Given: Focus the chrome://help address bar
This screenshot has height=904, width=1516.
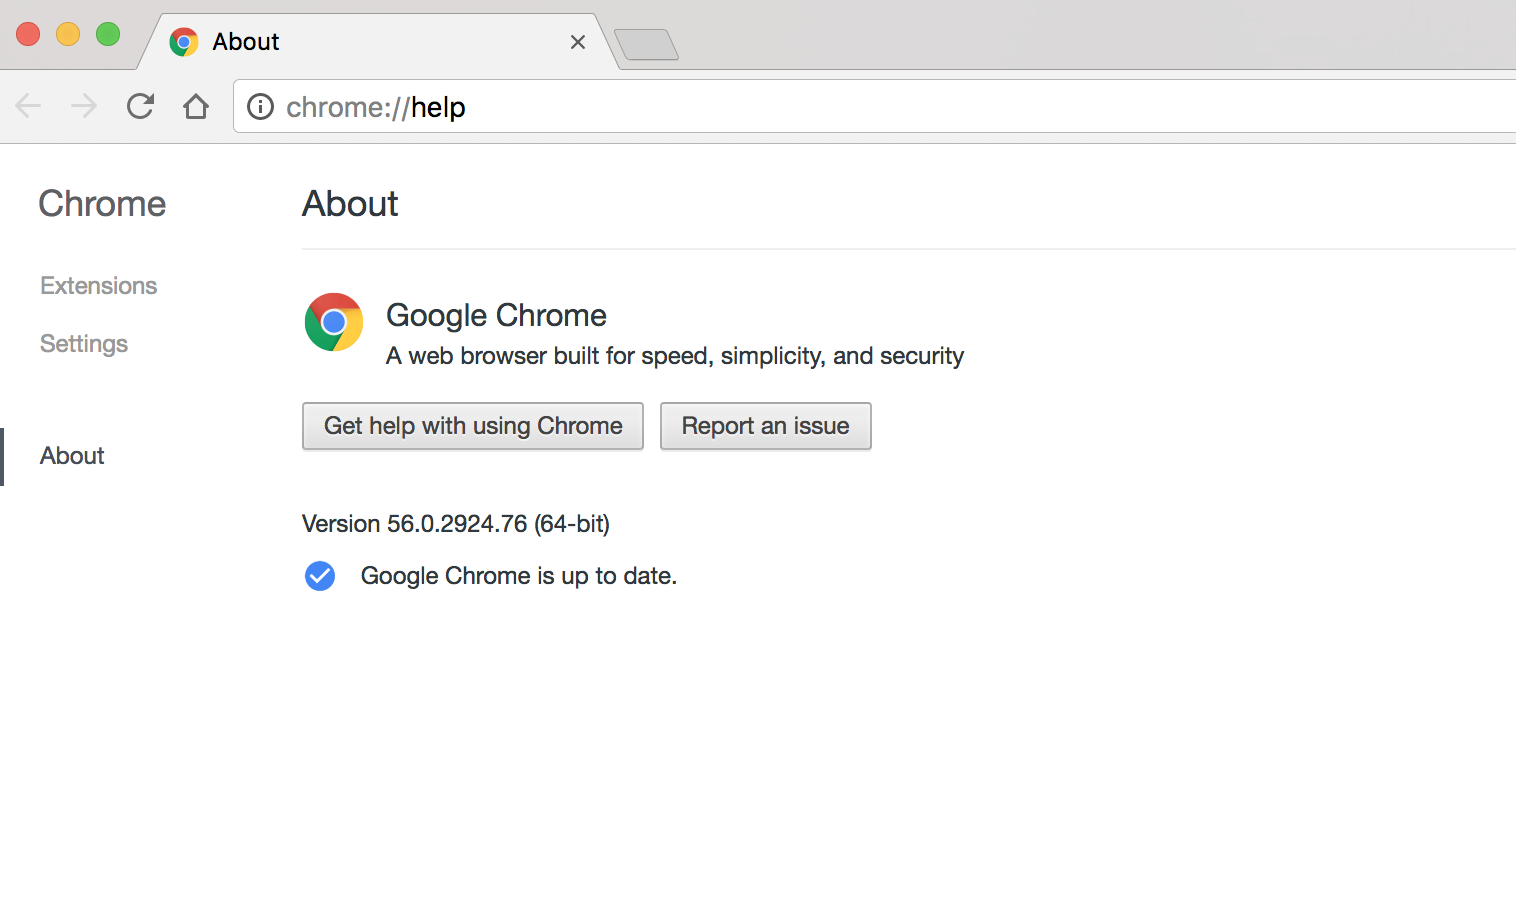Looking at the screenshot, I should click(800, 107).
